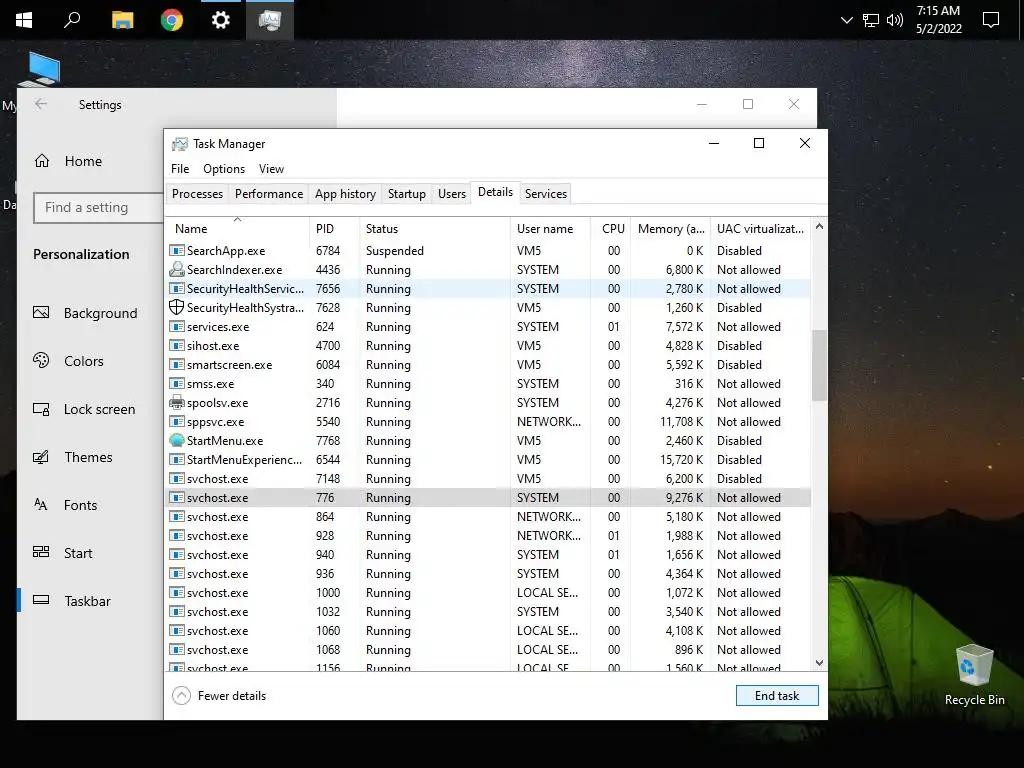Click the sppsvc.exe process icon

176,422
